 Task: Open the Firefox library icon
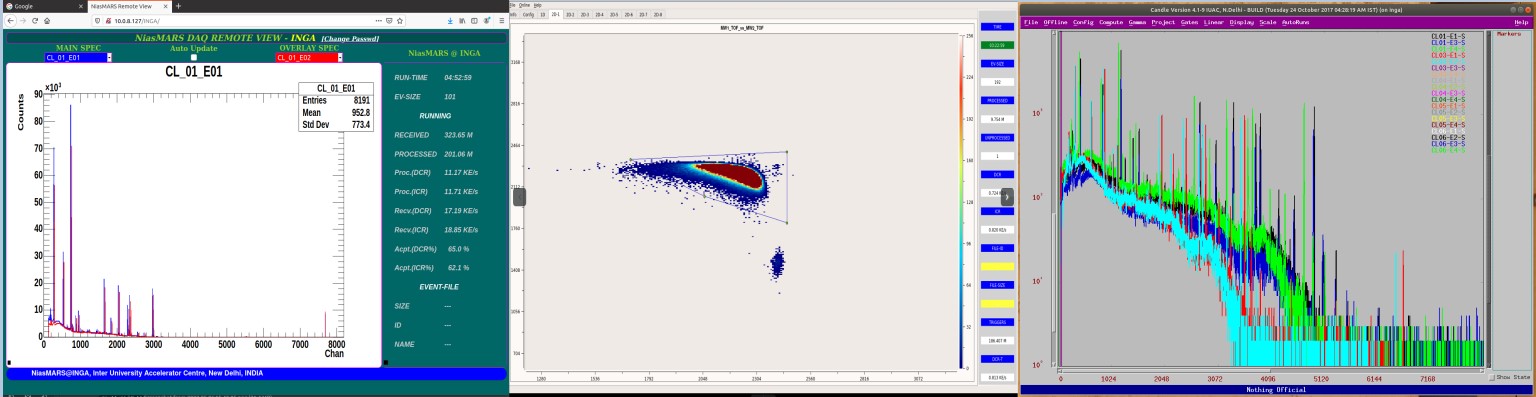[462, 20]
